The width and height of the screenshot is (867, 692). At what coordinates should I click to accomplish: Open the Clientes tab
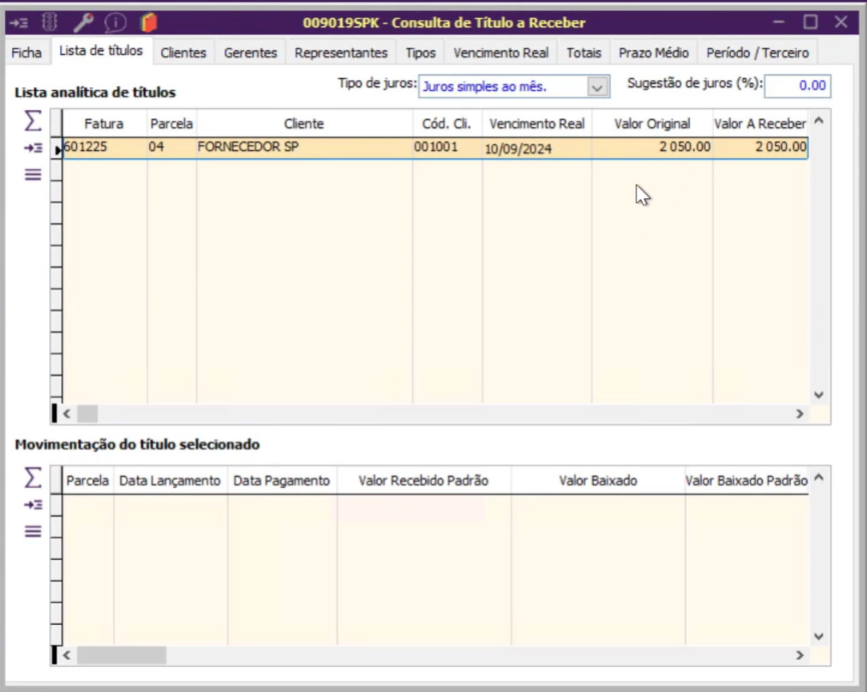pos(183,53)
